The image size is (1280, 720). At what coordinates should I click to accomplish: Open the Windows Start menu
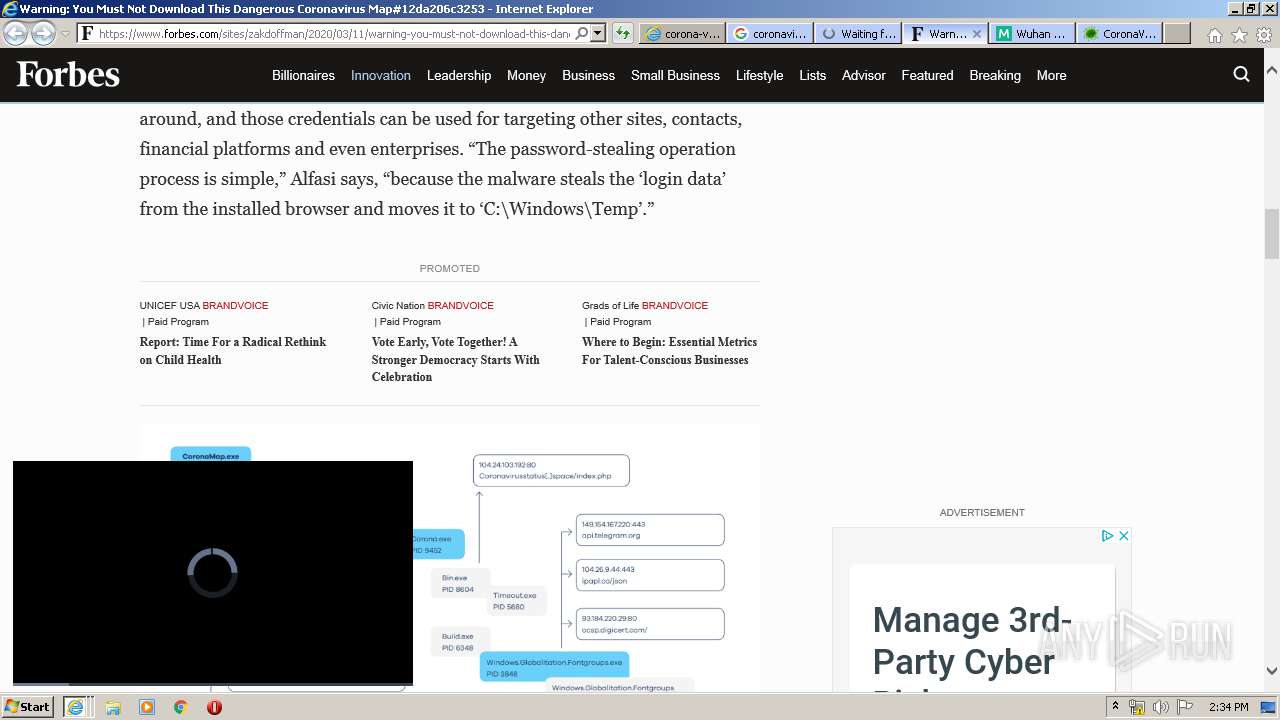coord(28,707)
